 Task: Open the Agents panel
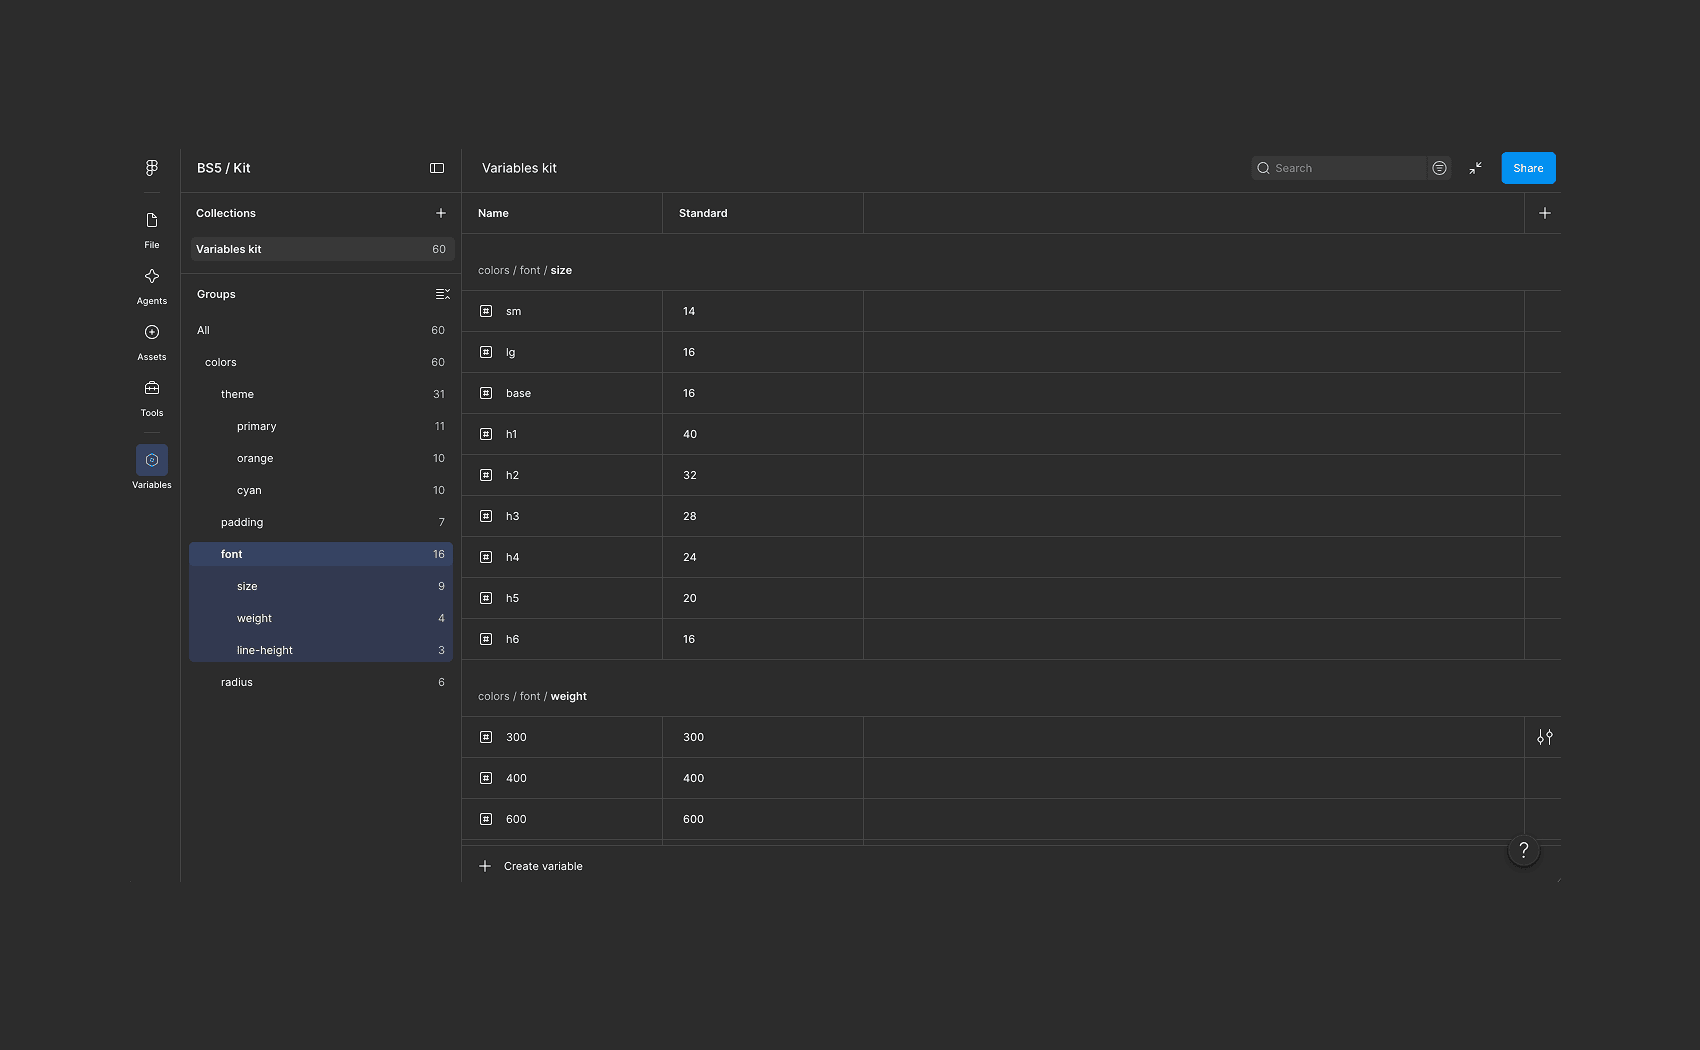coord(152,286)
